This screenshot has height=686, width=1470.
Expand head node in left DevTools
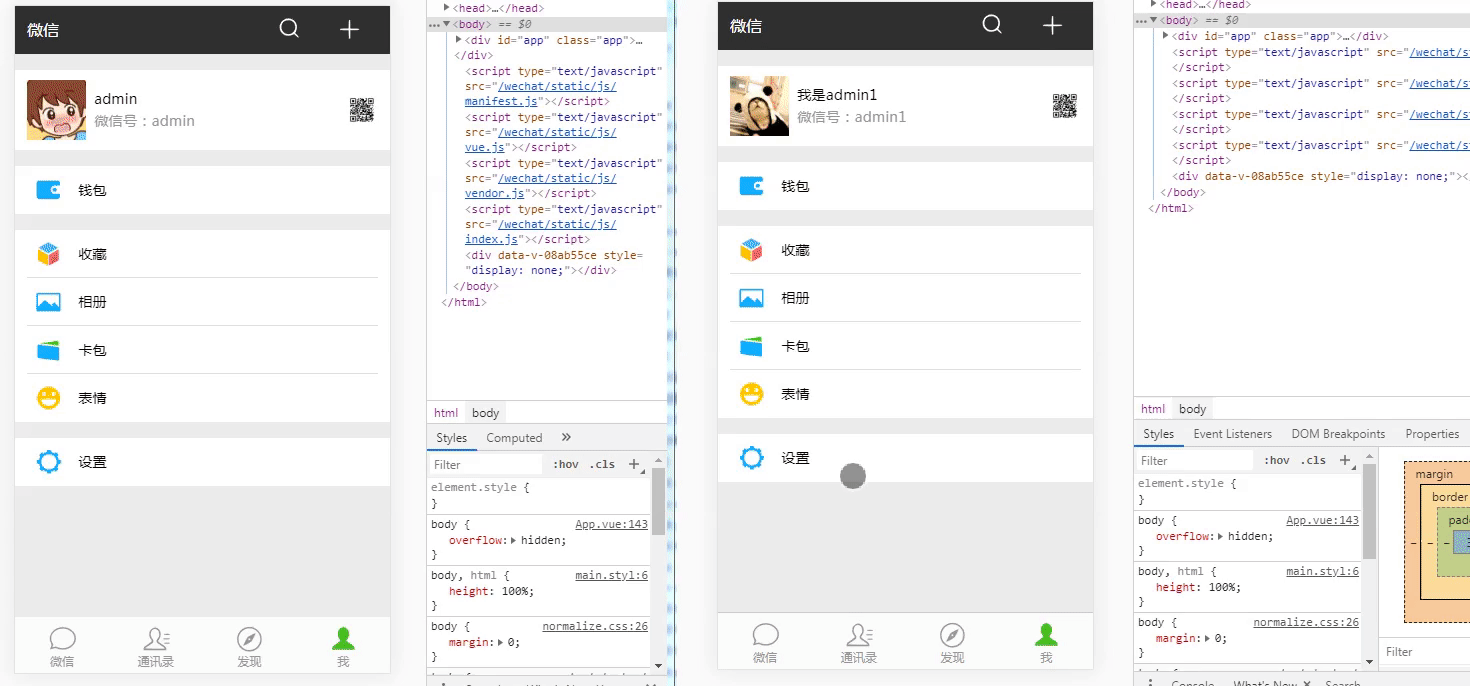coord(447,7)
